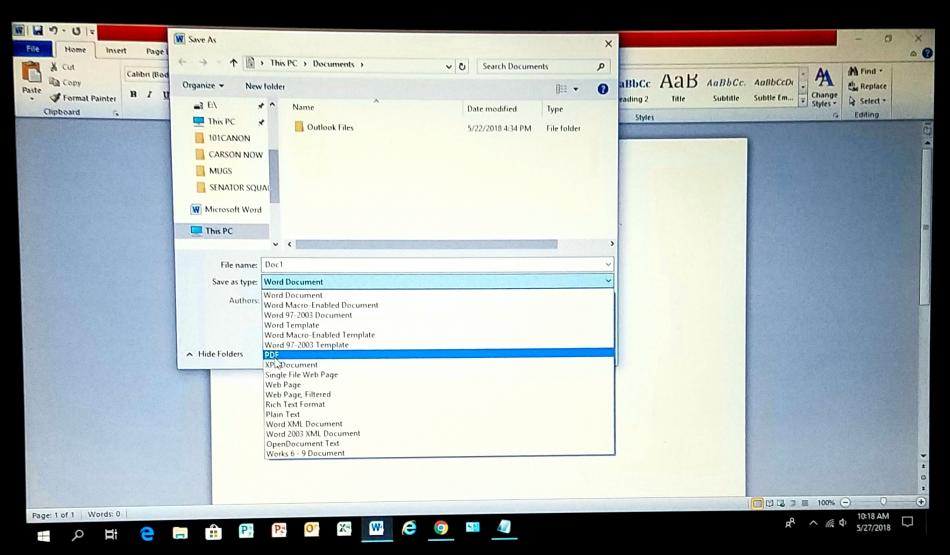Viewport: 950px width, 555px height.
Task: Click the Format Painter tool
Action: coord(83,98)
